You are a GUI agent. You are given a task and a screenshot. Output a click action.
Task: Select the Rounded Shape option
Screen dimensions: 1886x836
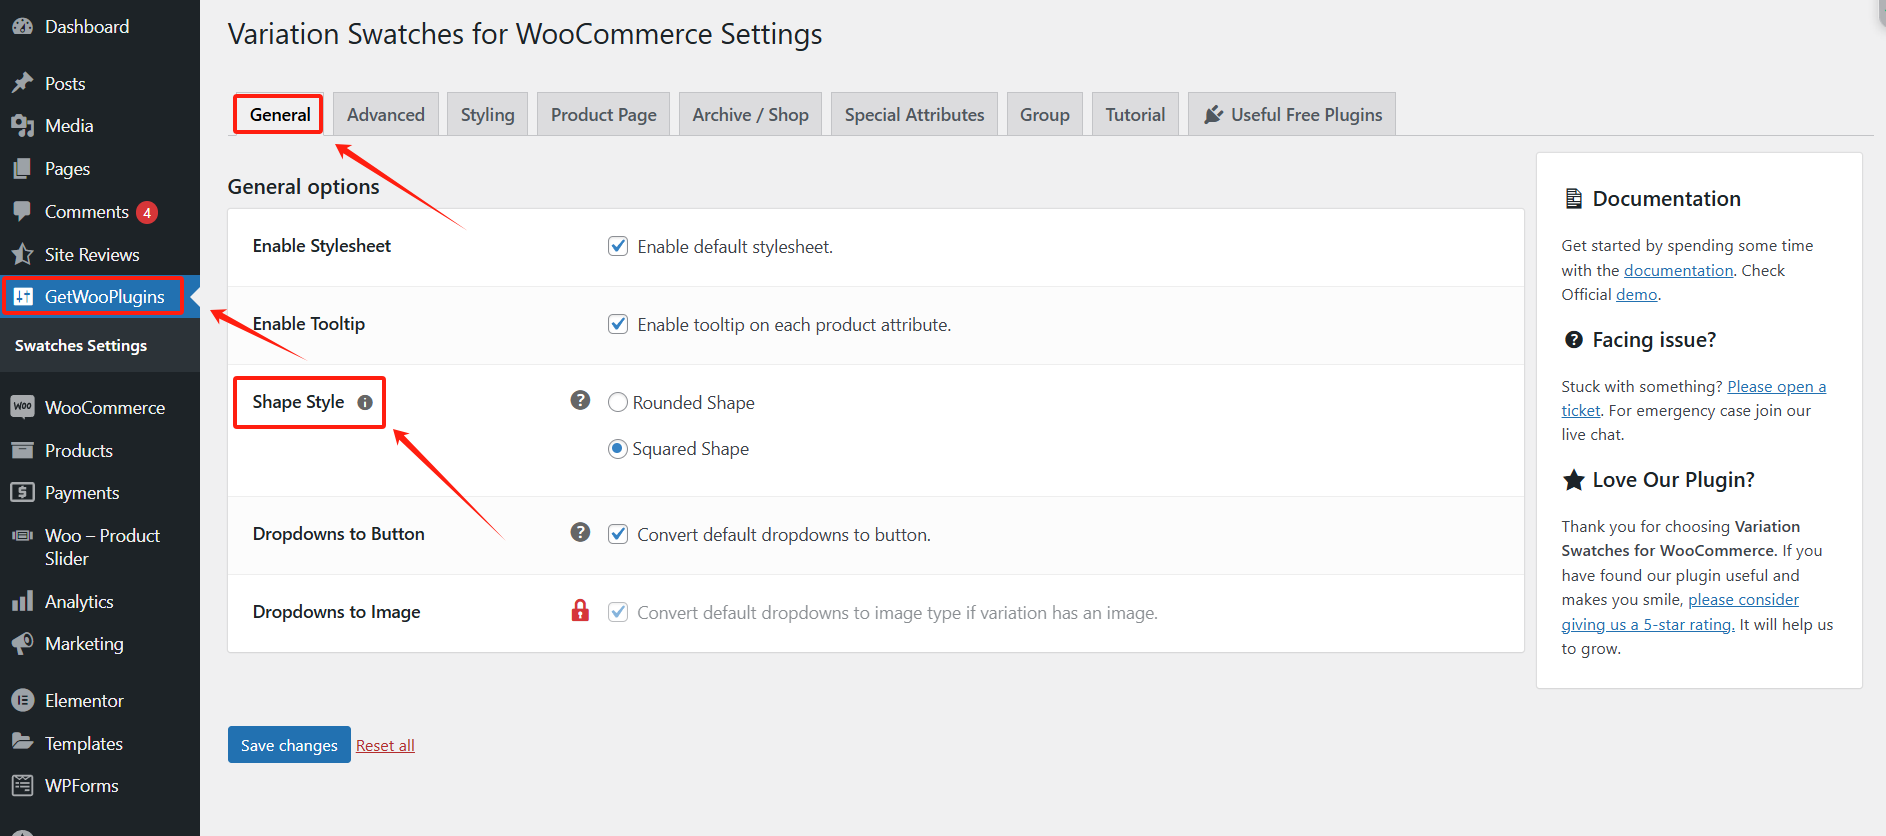618,401
